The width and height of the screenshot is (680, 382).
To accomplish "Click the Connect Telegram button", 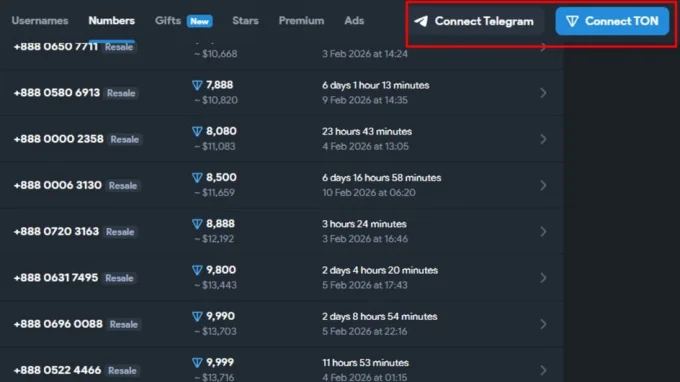I will point(475,21).
